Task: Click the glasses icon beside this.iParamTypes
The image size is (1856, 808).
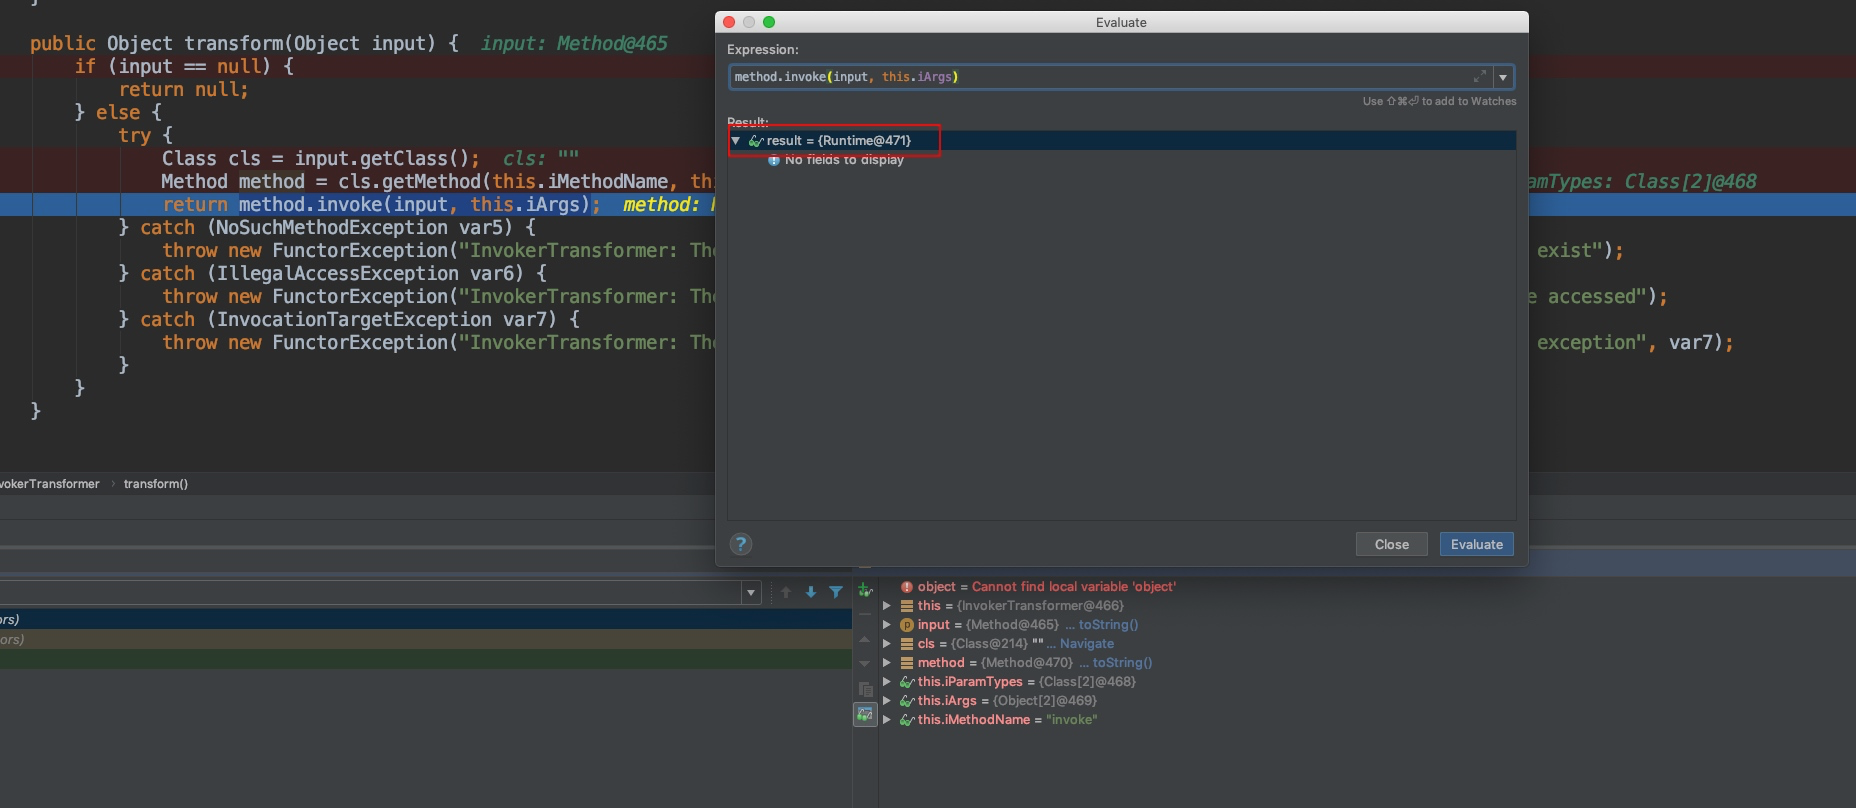Action: click(907, 682)
